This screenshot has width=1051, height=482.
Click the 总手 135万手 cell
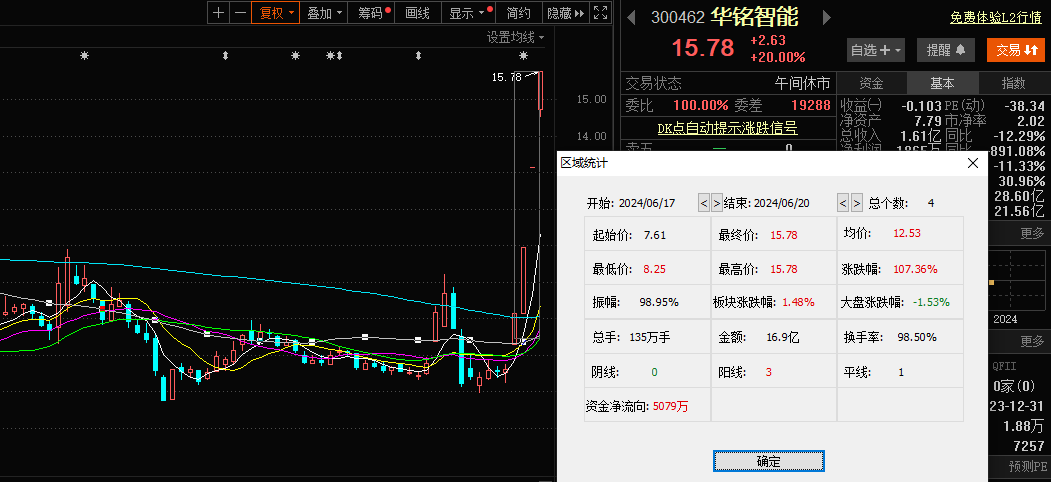(647, 337)
